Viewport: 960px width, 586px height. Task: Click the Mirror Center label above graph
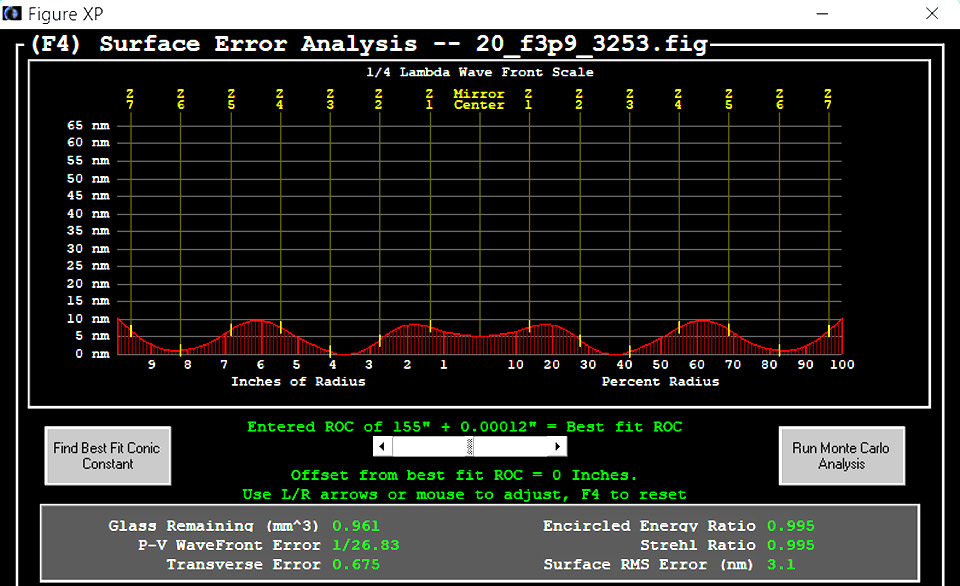coord(479,99)
